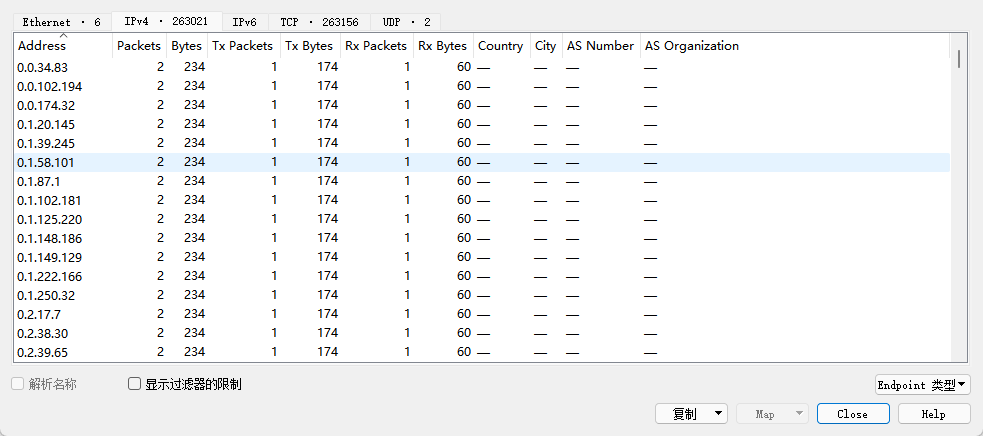This screenshot has width=983, height=436.
Task: Select the 0.0.102.194 address row
Action: pos(481,86)
